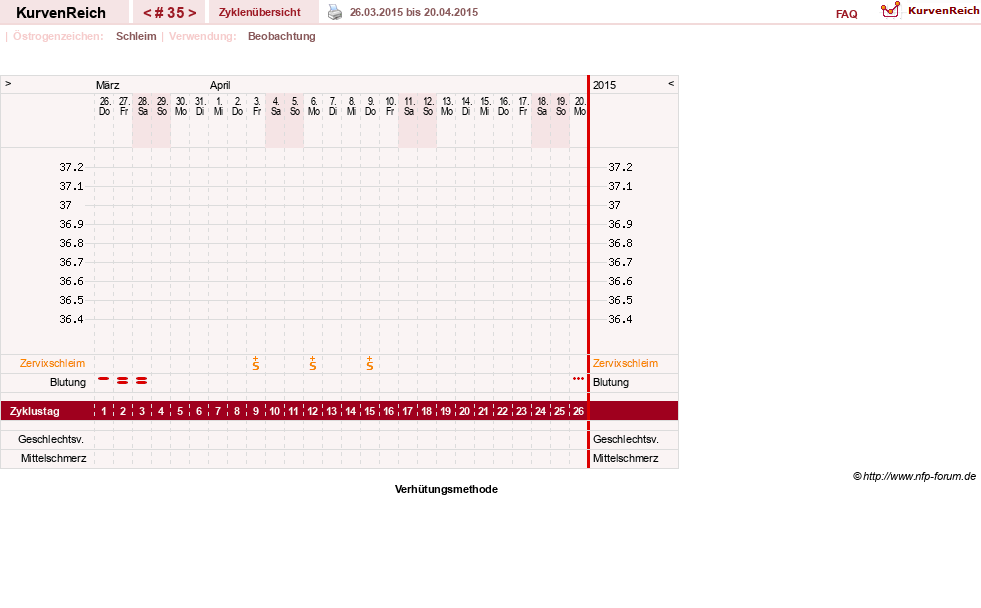Click the cervical mucus S+ symbol on April 6
This screenshot has width=981, height=608.
313,363
